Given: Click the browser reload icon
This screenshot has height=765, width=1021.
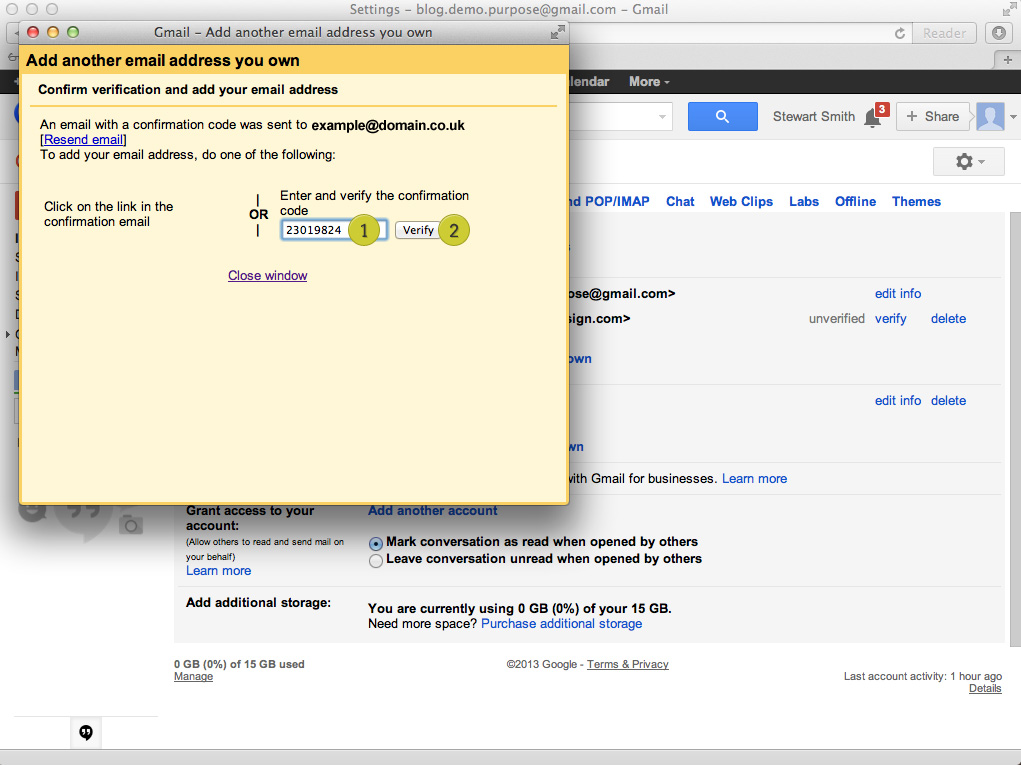Looking at the screenshot, I should coord(900,33).
